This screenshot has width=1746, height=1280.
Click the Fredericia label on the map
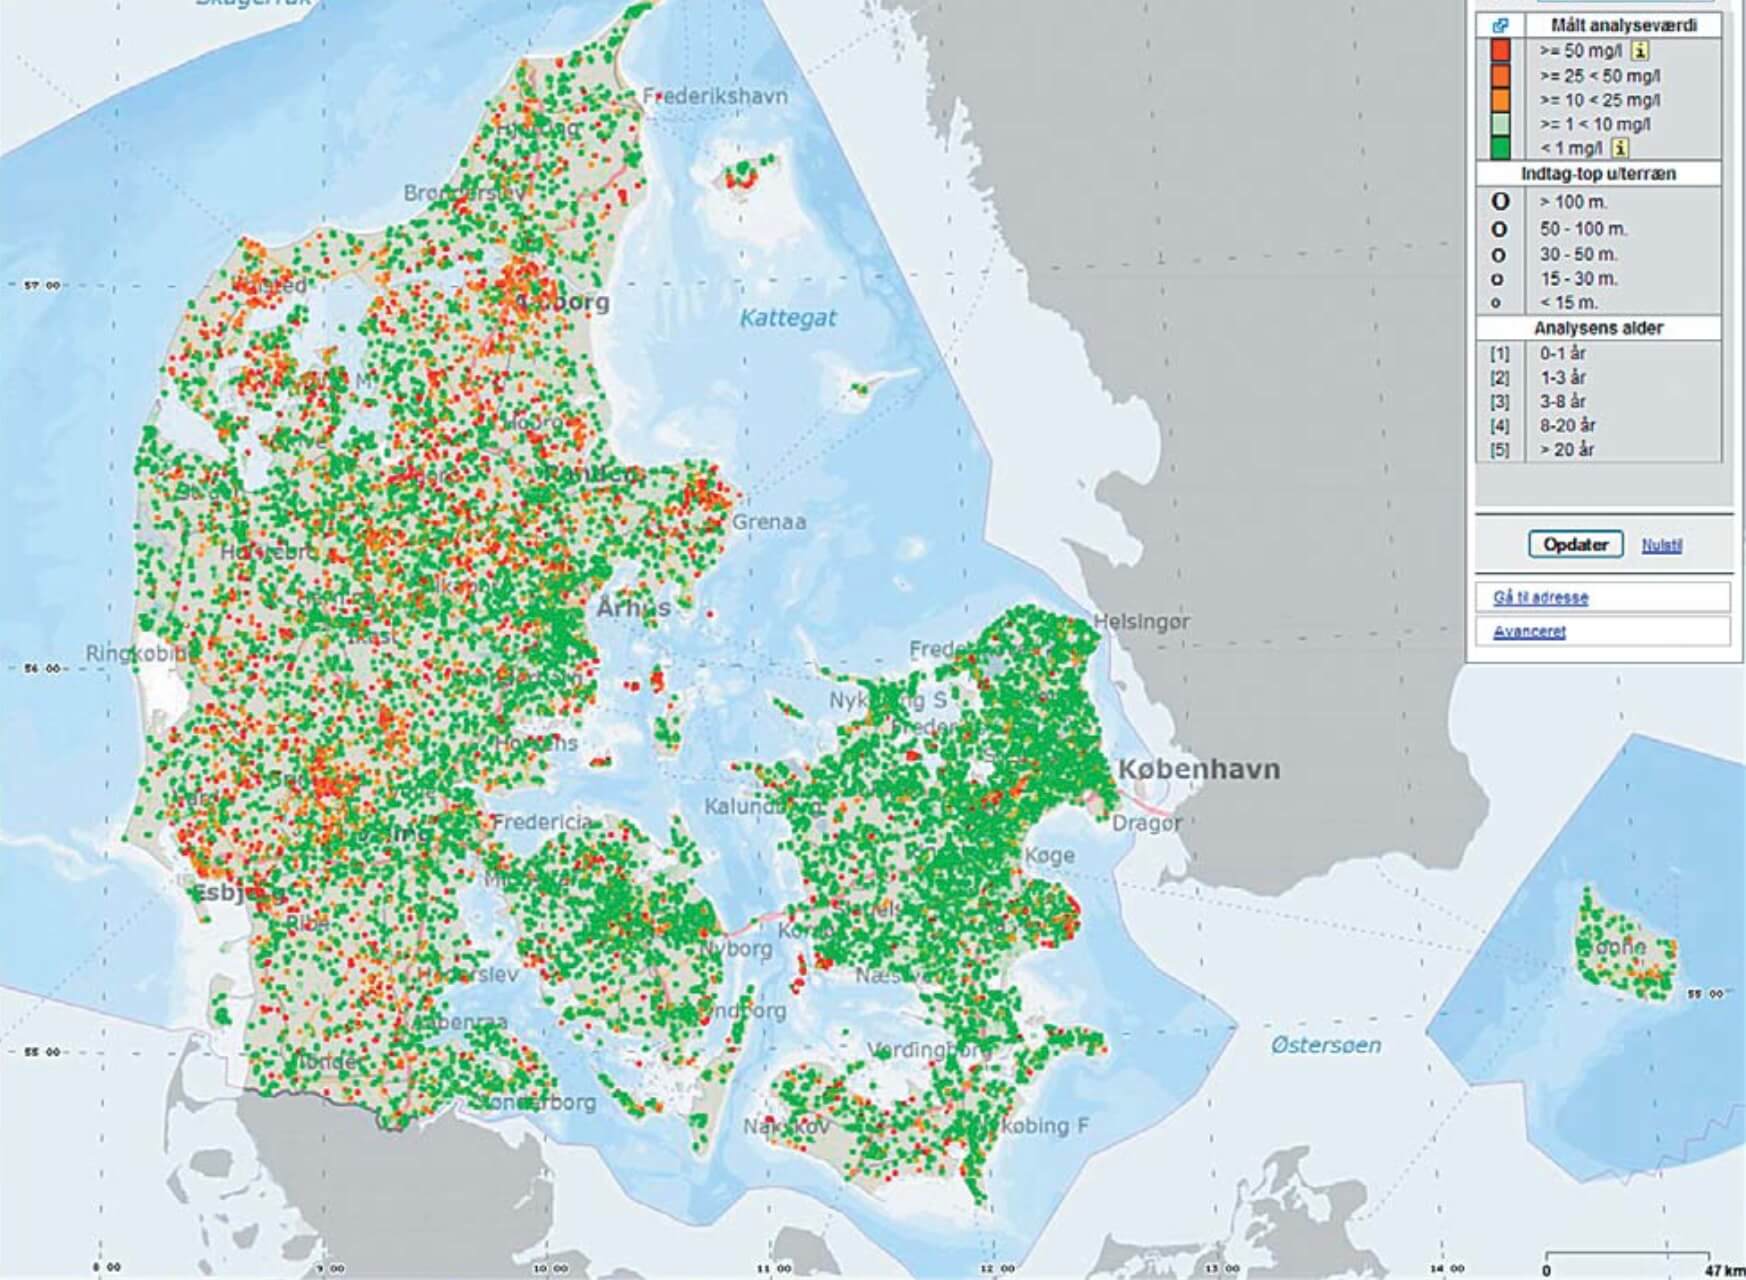pyautogui.click(x=541, y=822)
